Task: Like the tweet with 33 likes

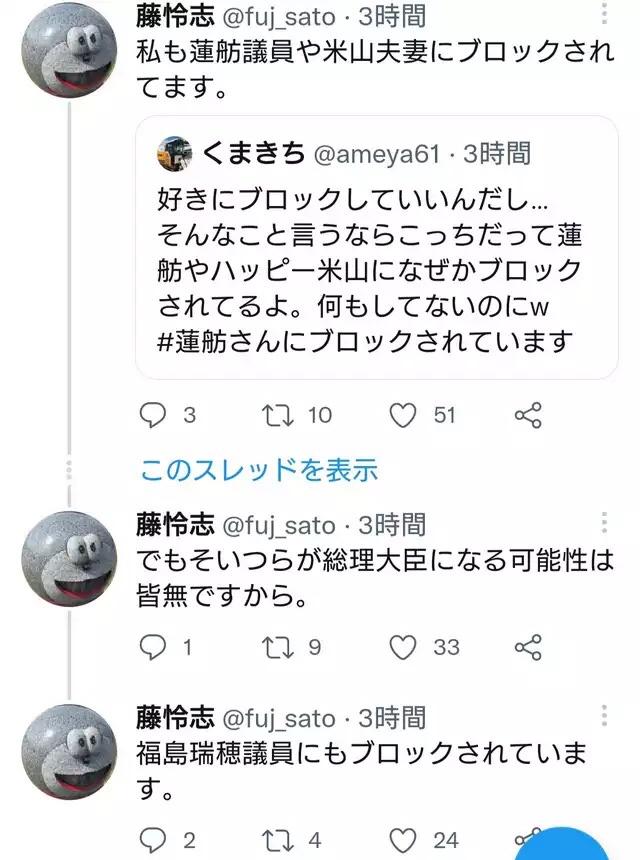Action: [403, 647]
